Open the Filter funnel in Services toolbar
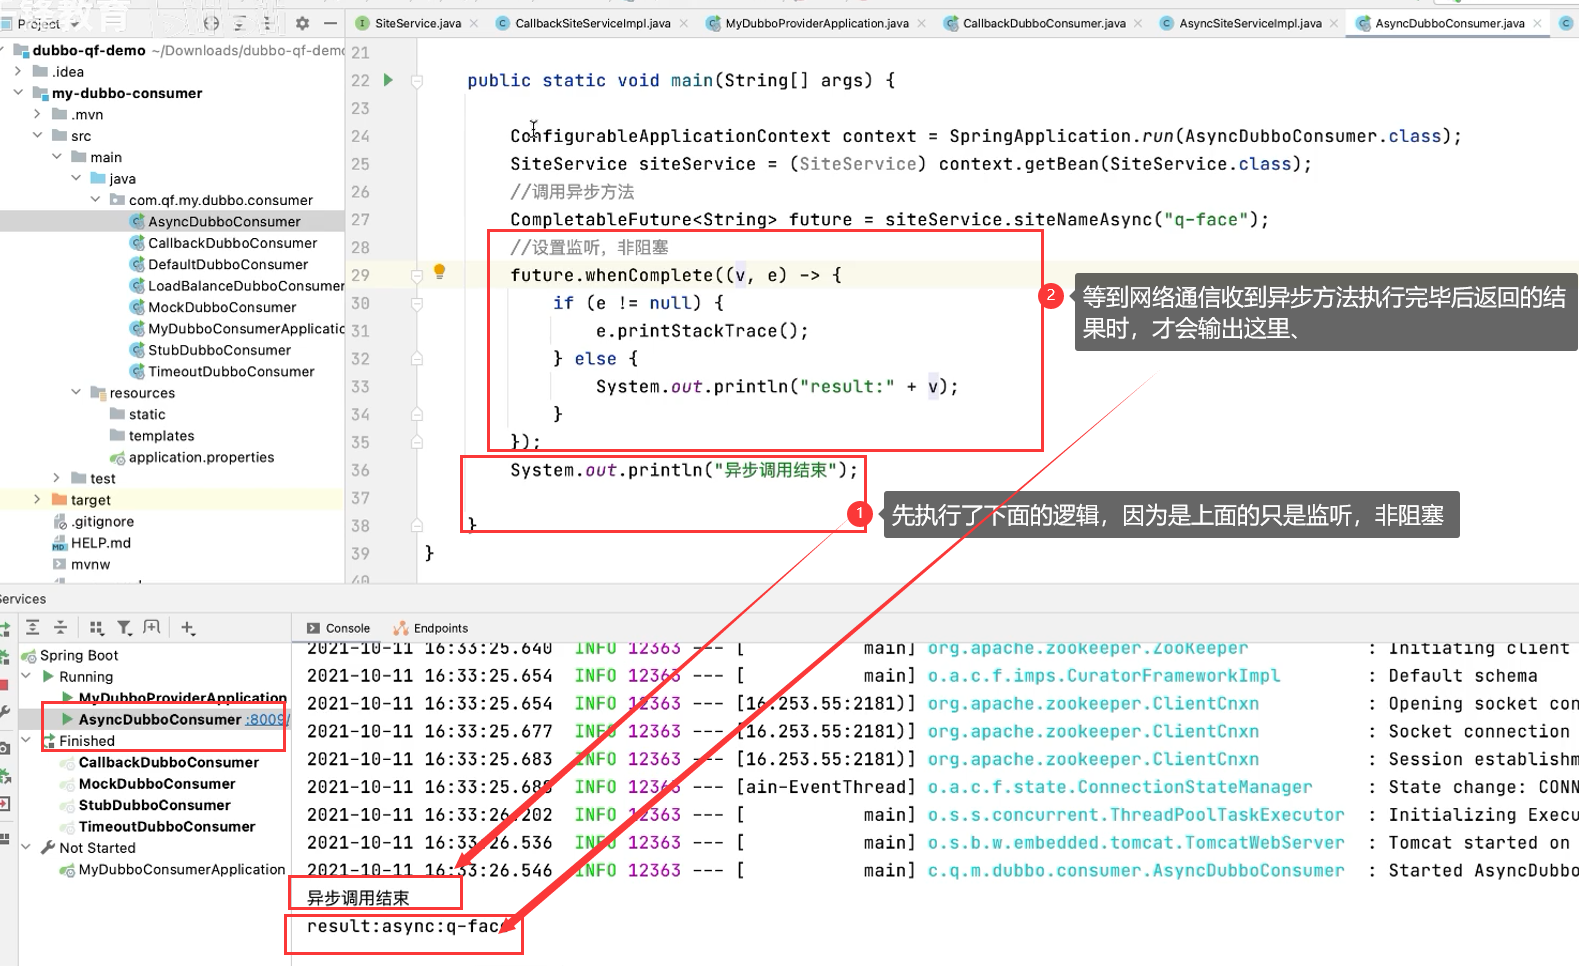The image size is (1579, 966). pyautogui.click(x=124, y=627)
